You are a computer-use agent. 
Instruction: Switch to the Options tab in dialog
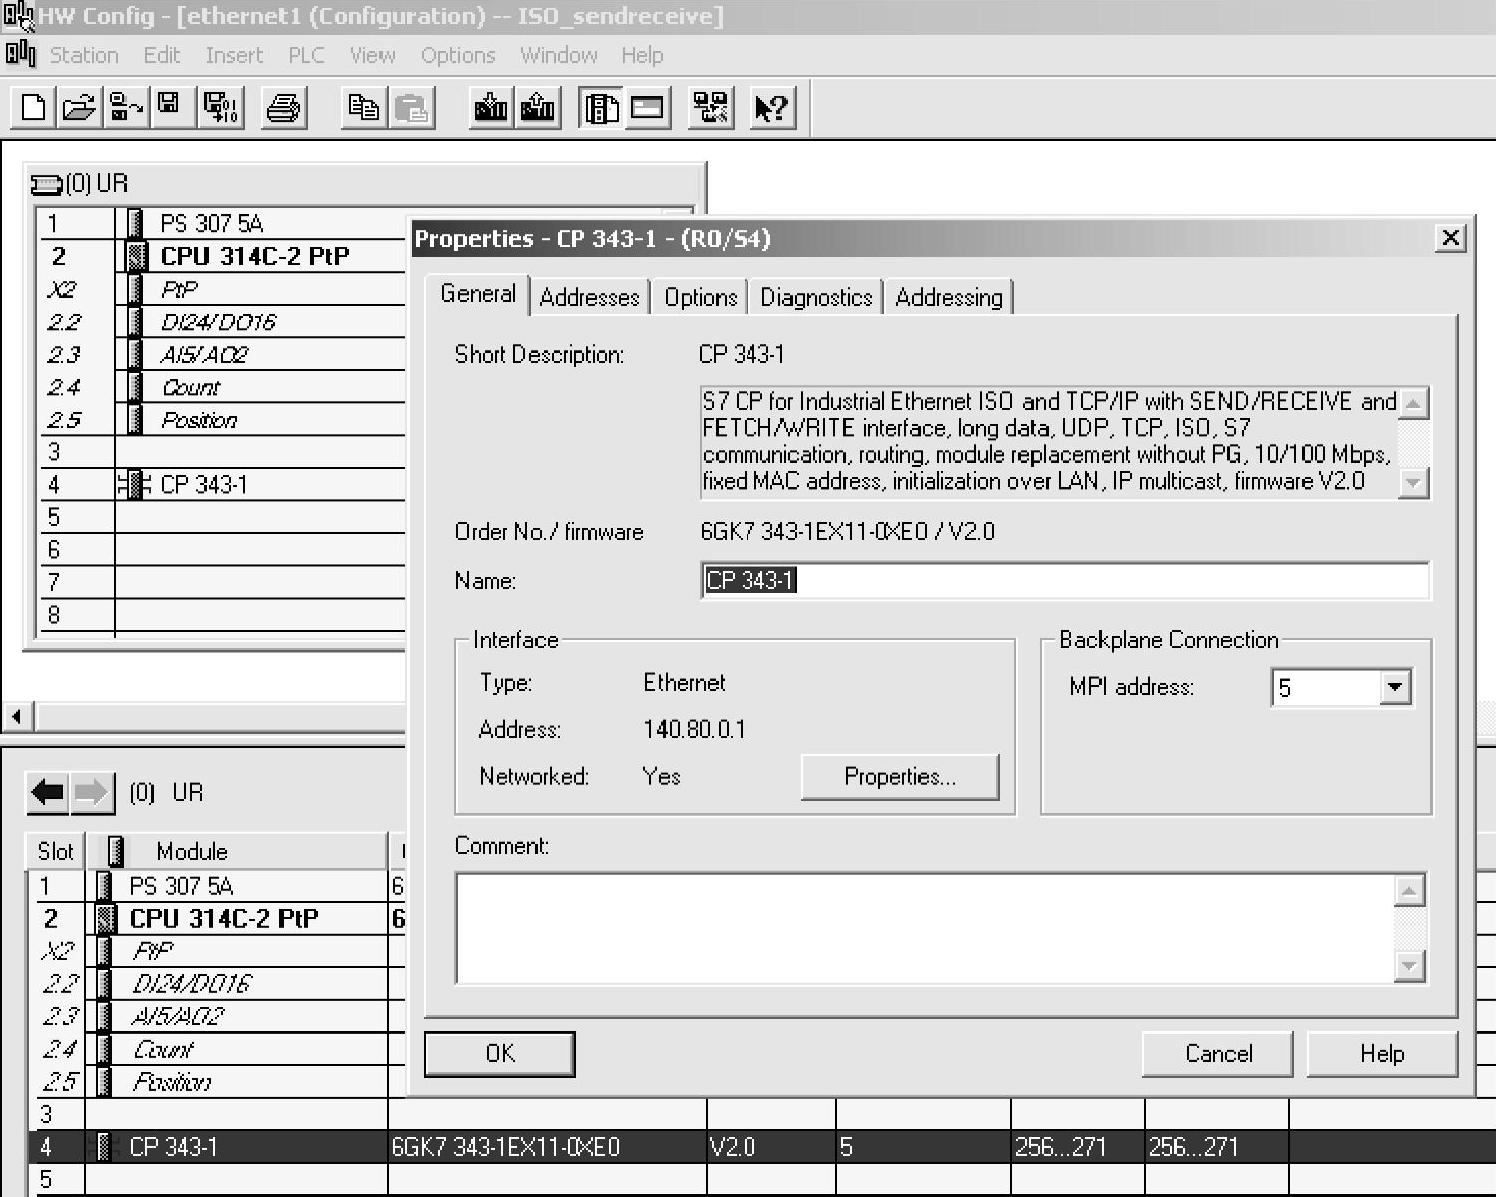click(701, 297)
